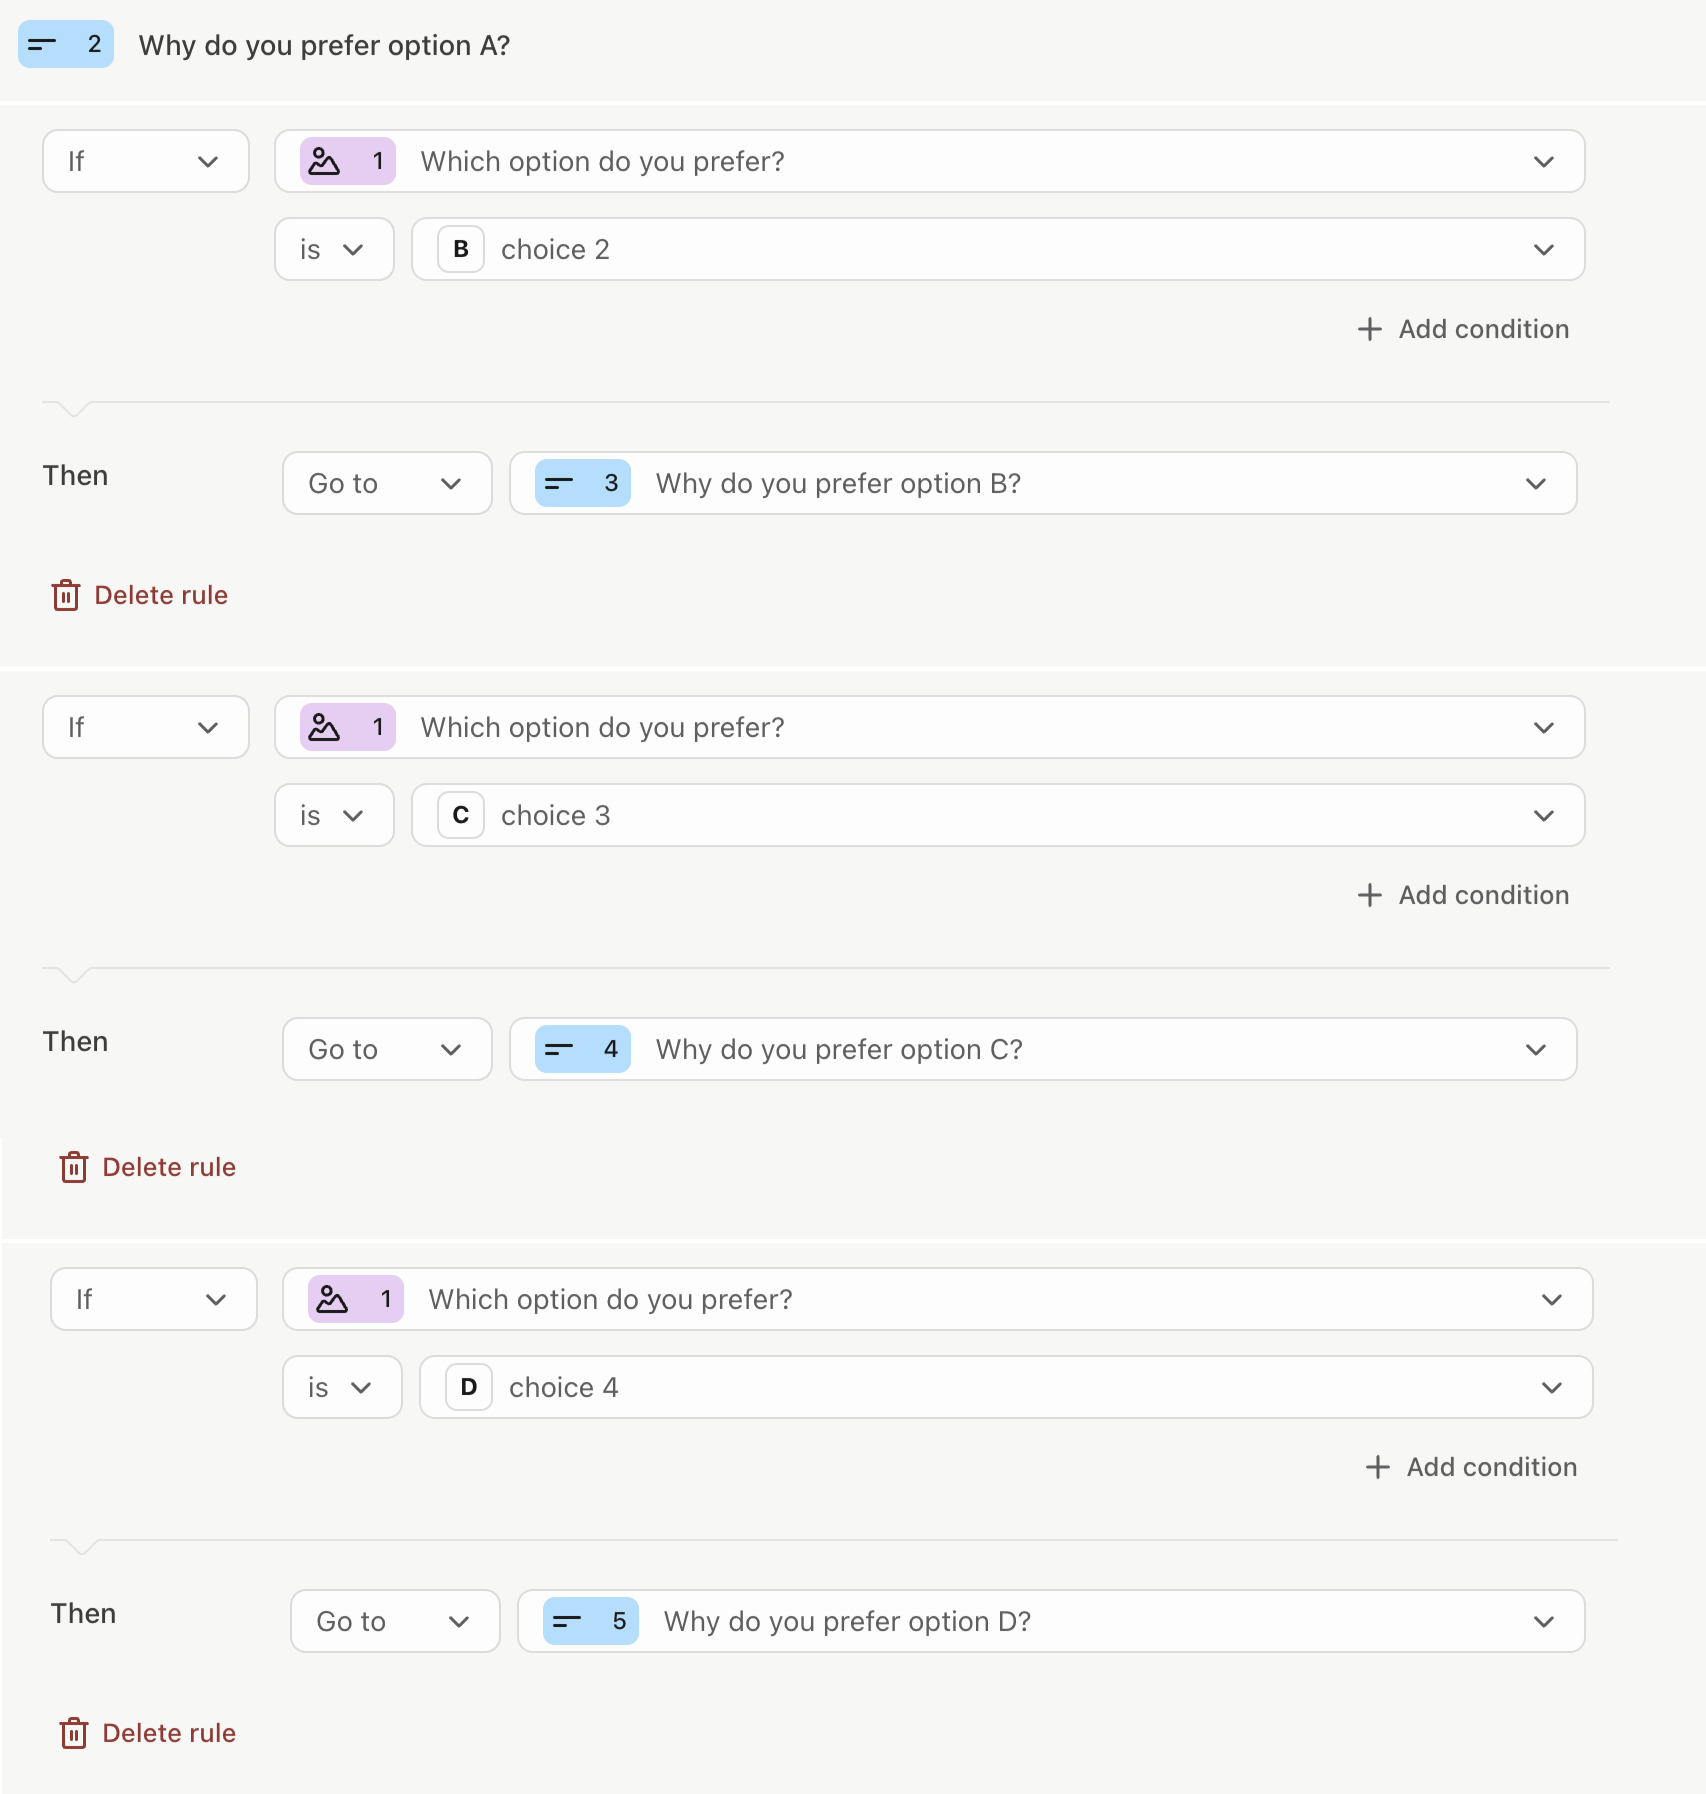Click the trash icon of first Delete rule

click(66, 595)
